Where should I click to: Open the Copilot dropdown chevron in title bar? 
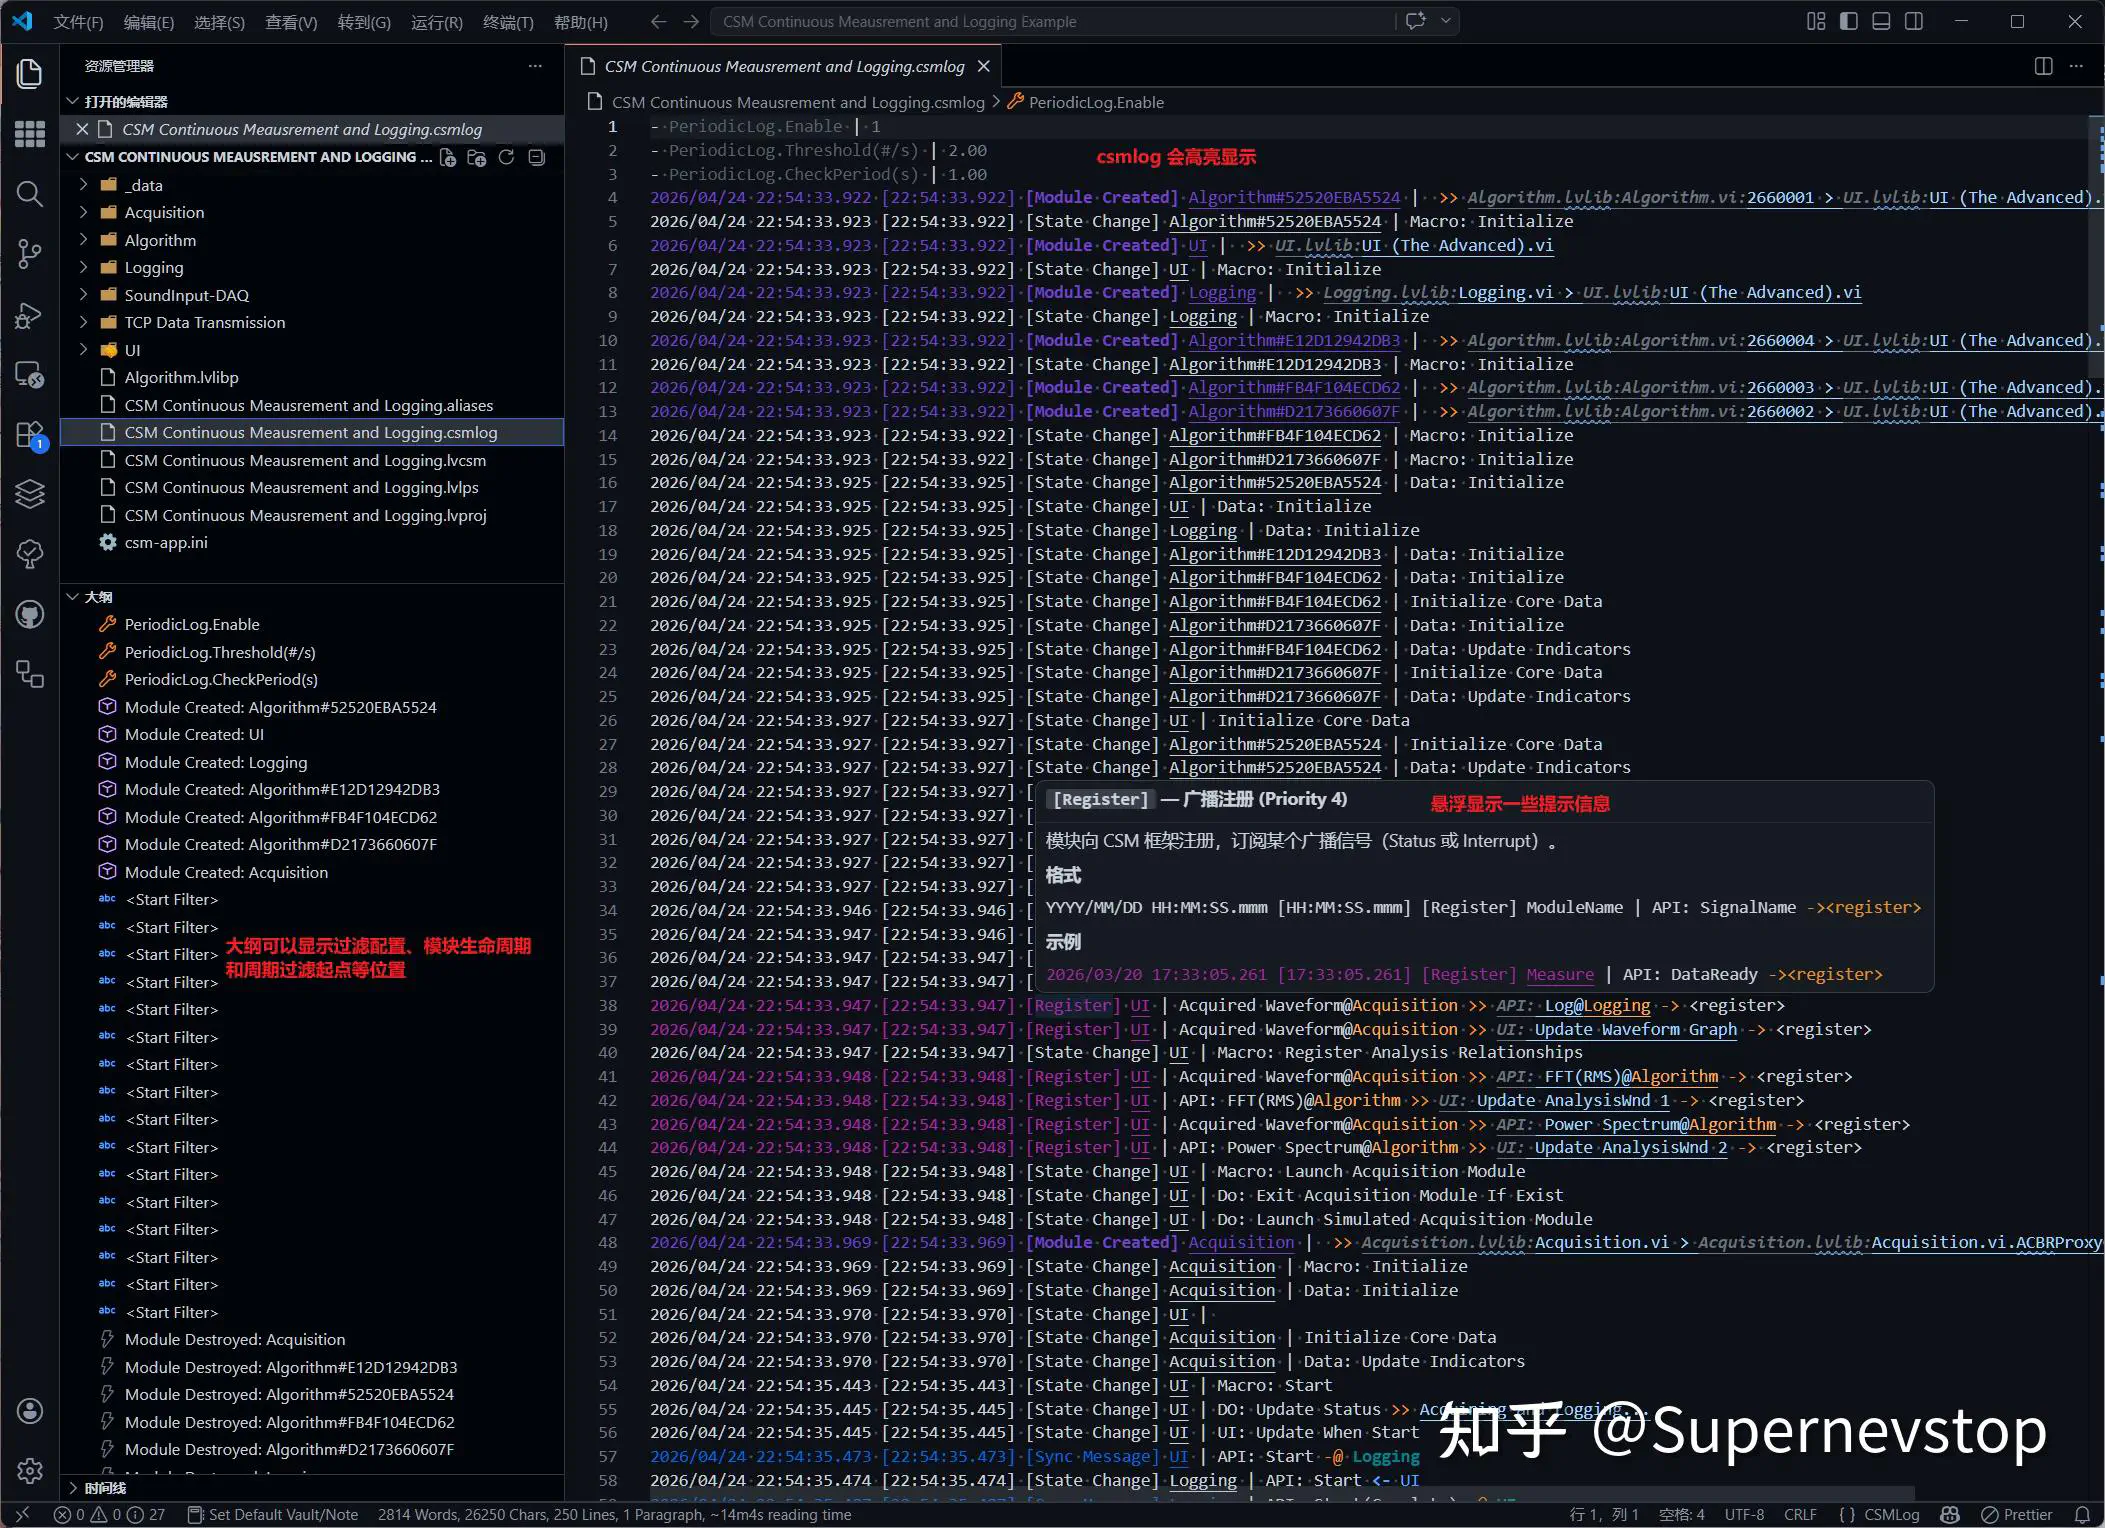click(x=1445, y=21)
